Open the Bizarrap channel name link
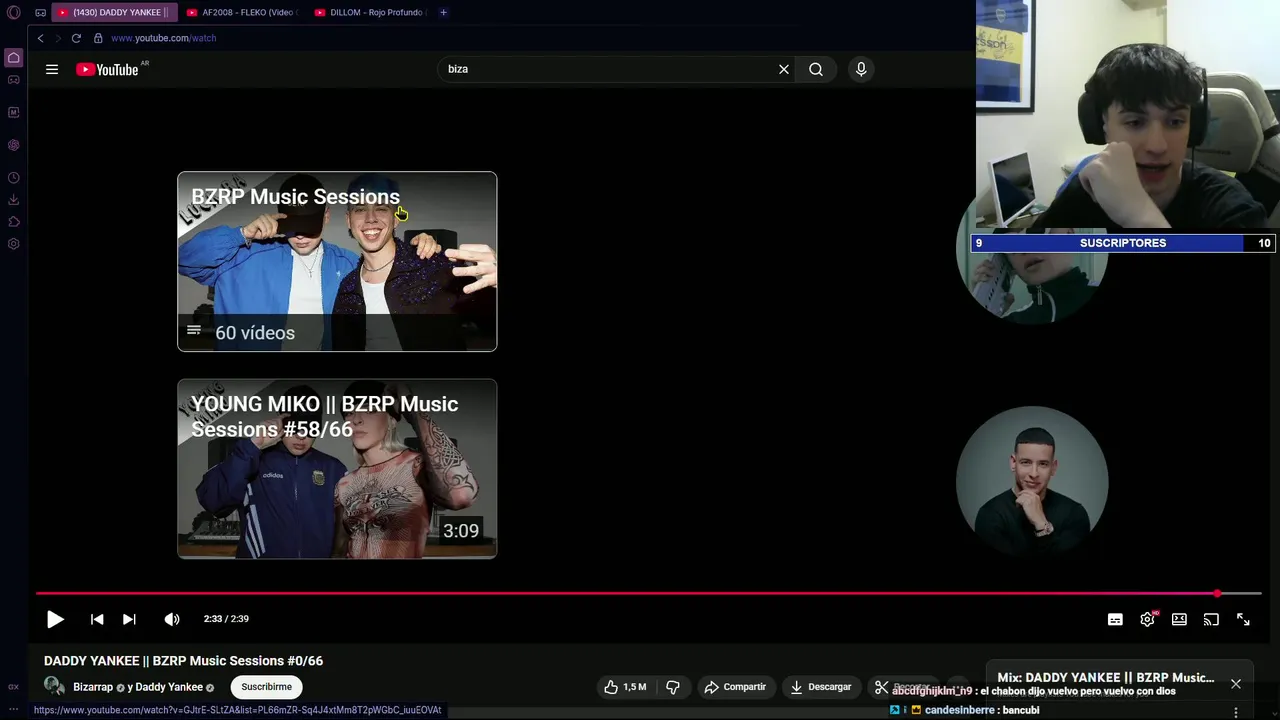This screenshot has height=720, width=1280. point(93,687)
